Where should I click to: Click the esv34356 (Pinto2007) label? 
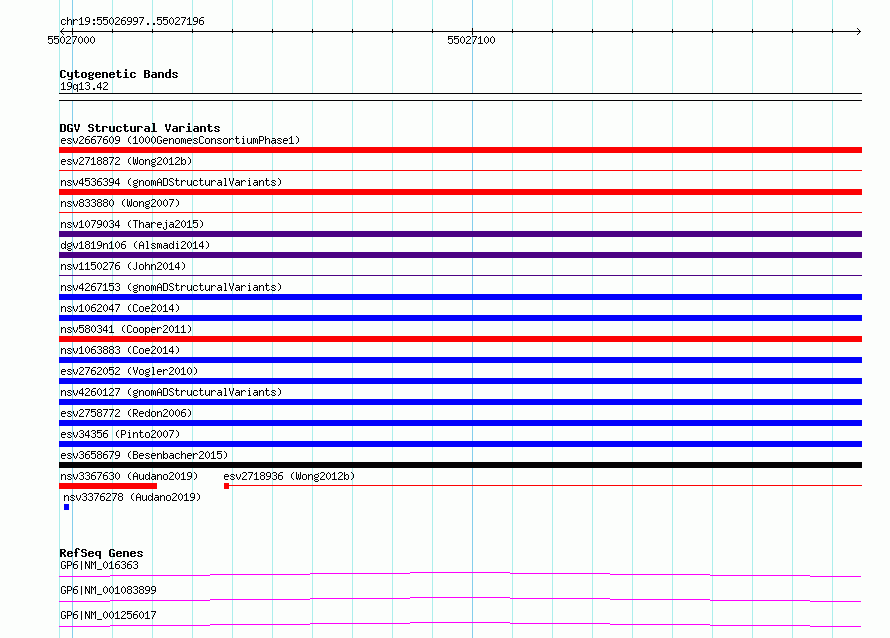point(120,434)
